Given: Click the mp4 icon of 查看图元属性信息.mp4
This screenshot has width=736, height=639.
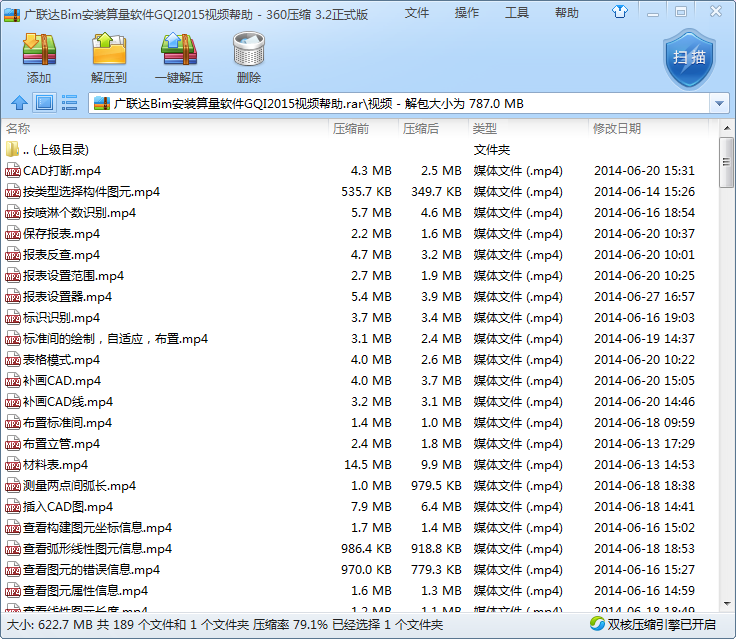Looking at the screenshot, I should click(13, 591).
